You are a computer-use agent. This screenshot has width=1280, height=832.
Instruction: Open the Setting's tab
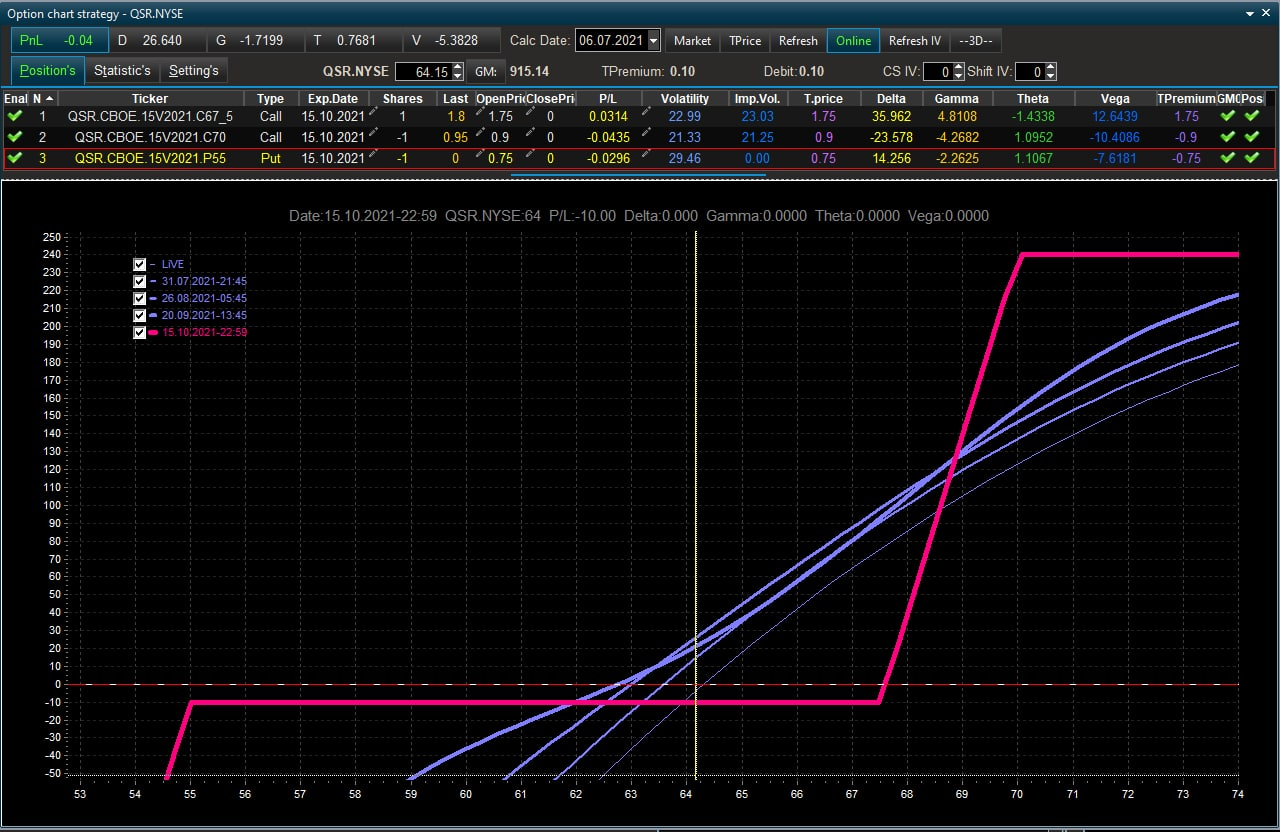194,71
